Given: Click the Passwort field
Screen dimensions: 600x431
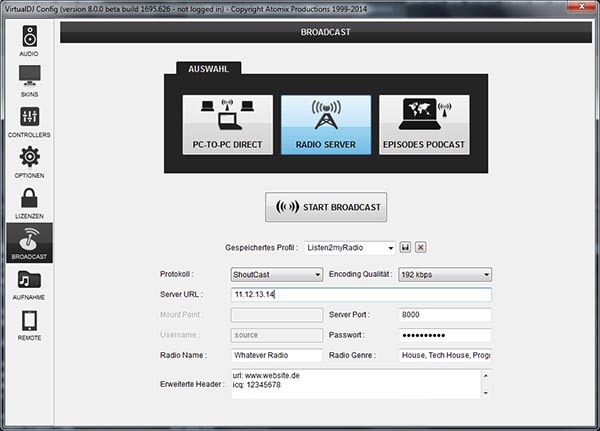Looking at the screenshot, I should point(445,335).
